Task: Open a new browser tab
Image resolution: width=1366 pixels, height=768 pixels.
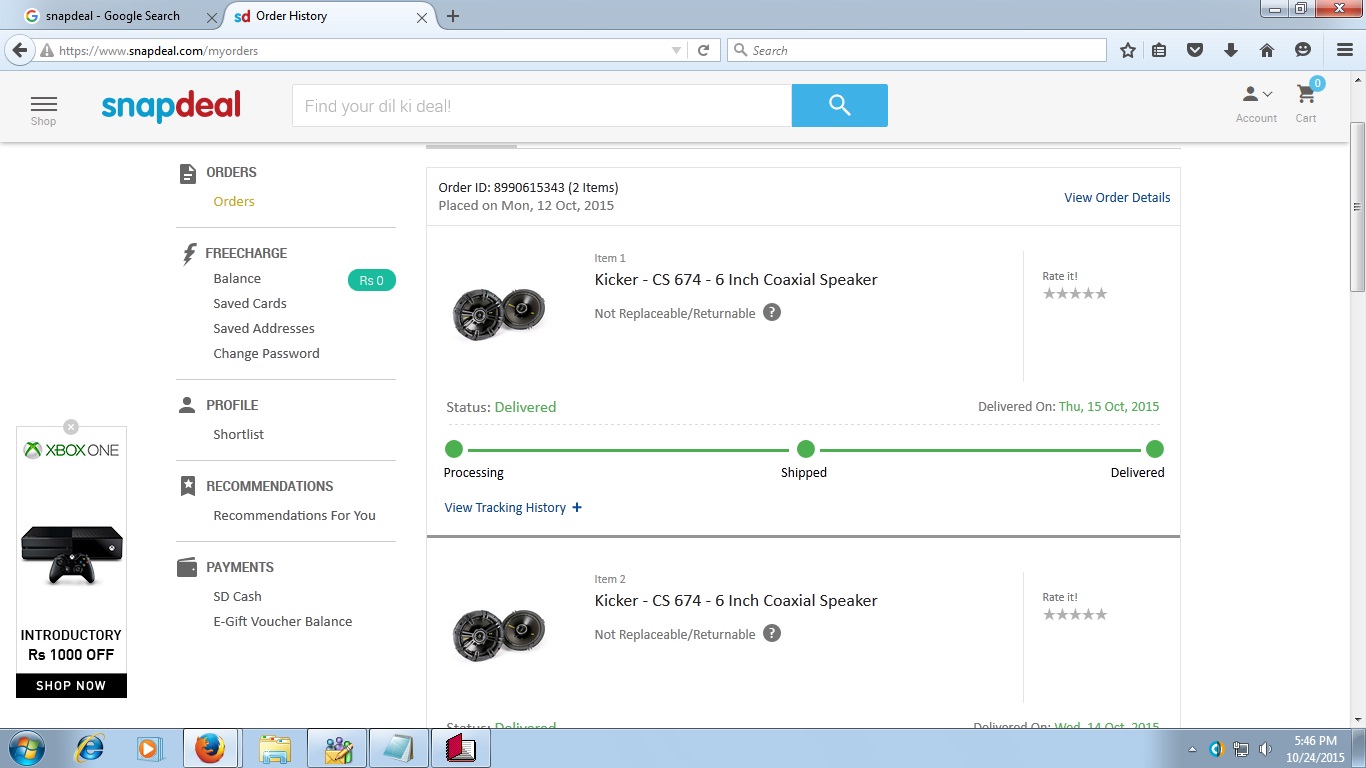Action: [x=453, y=16]
